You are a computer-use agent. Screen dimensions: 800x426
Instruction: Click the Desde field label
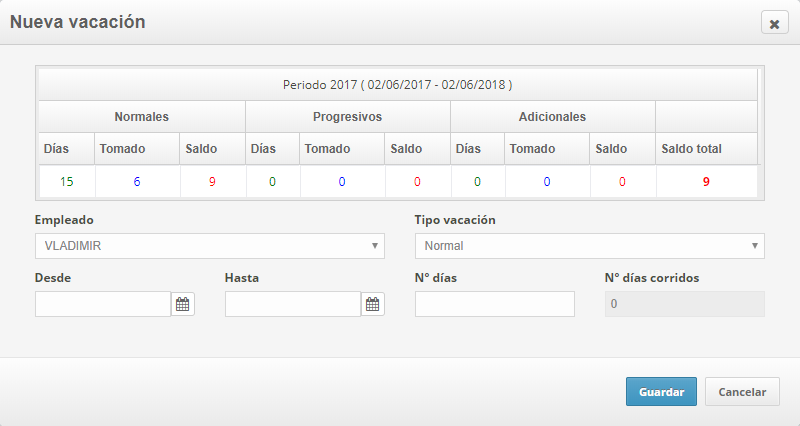[53, 278]
